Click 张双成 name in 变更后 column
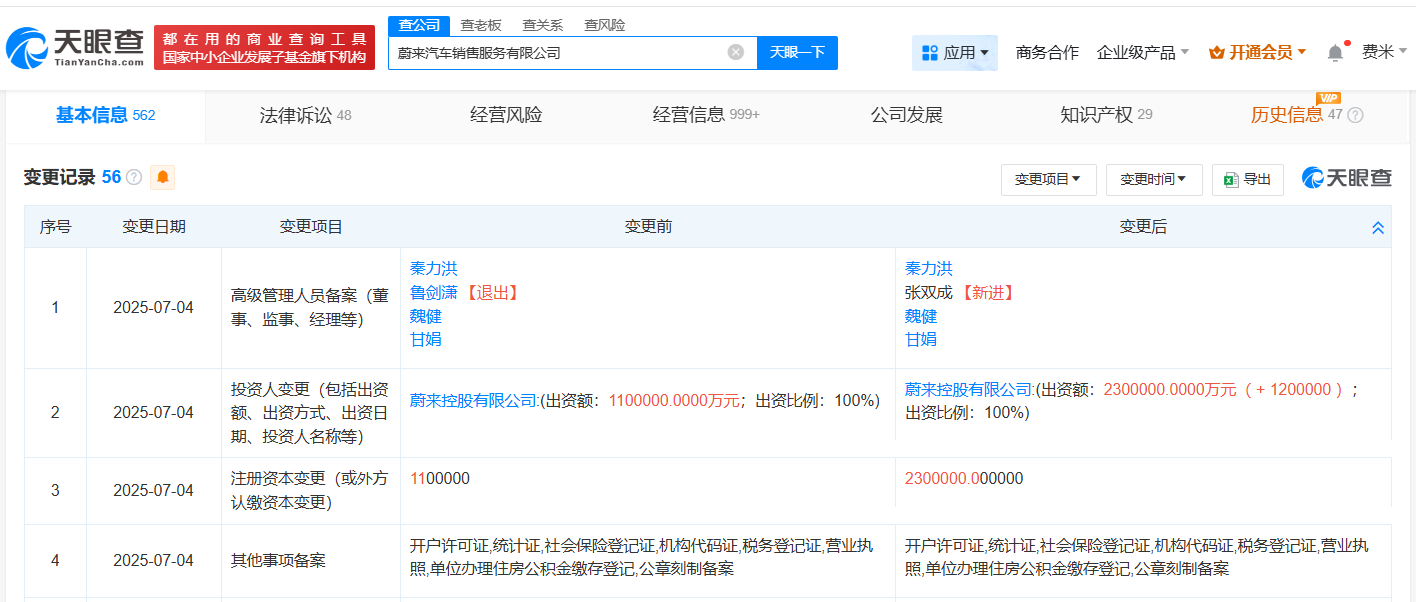This screenshot has width=1416, height=602. pos(929,293)
